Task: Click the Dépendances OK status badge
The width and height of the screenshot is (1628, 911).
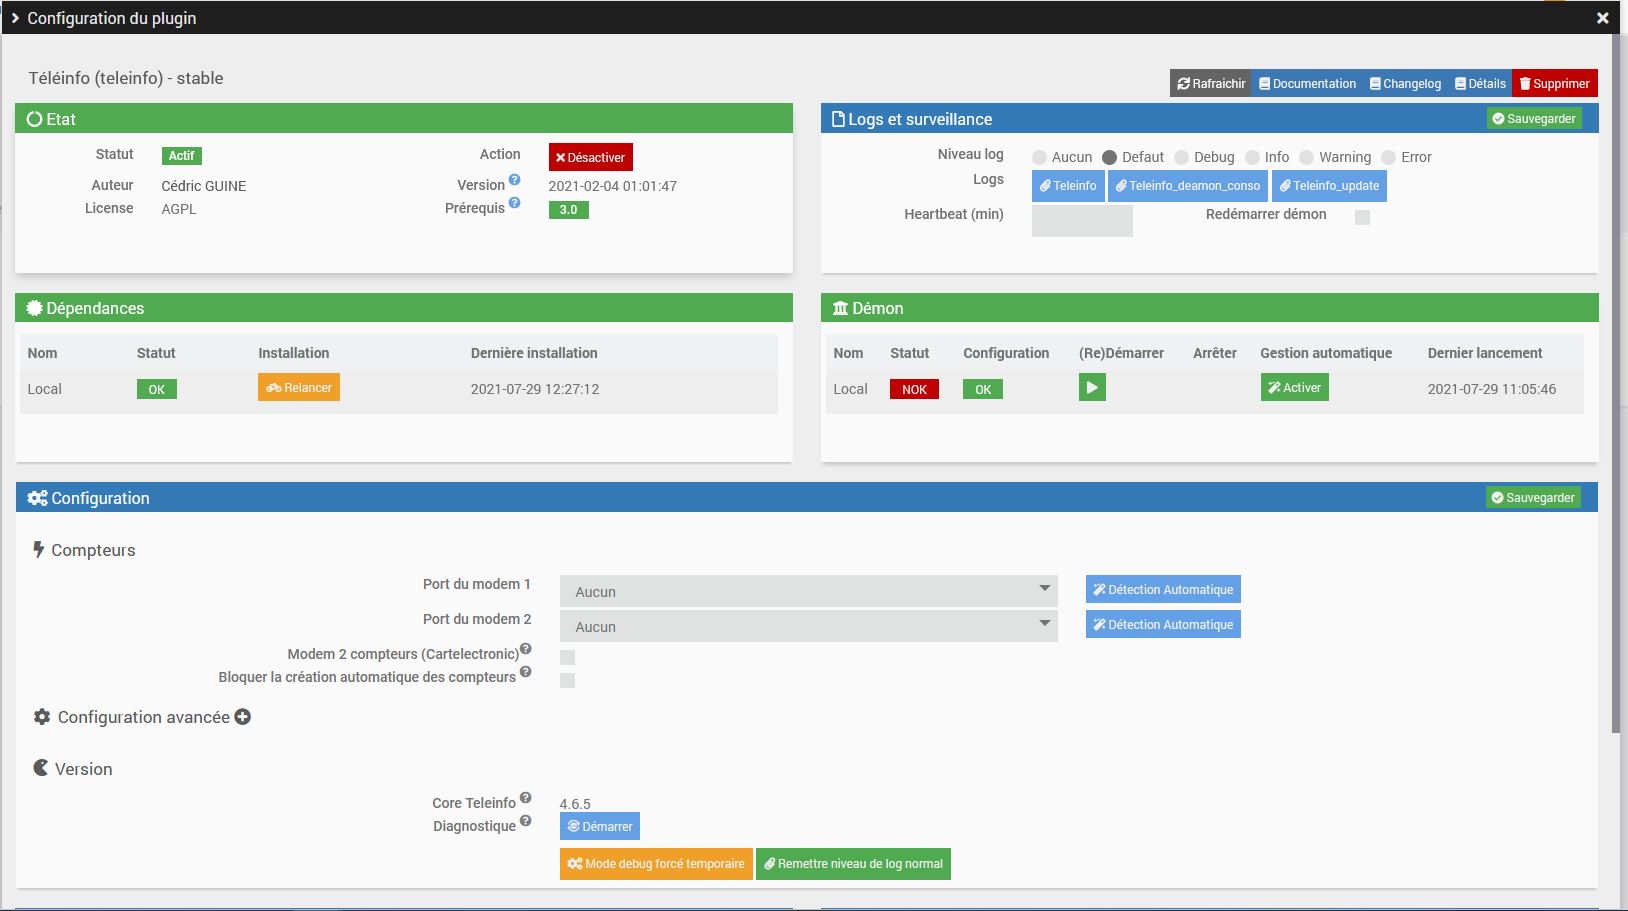Action: tap(157, 390)
